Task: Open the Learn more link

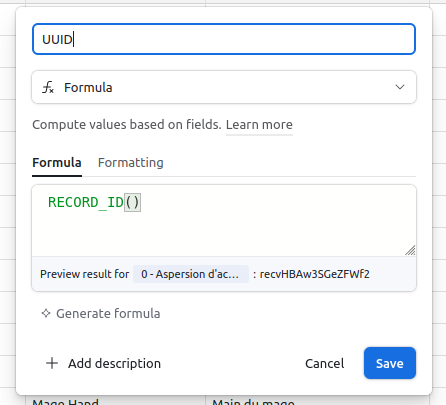Action: click(259, 125)
